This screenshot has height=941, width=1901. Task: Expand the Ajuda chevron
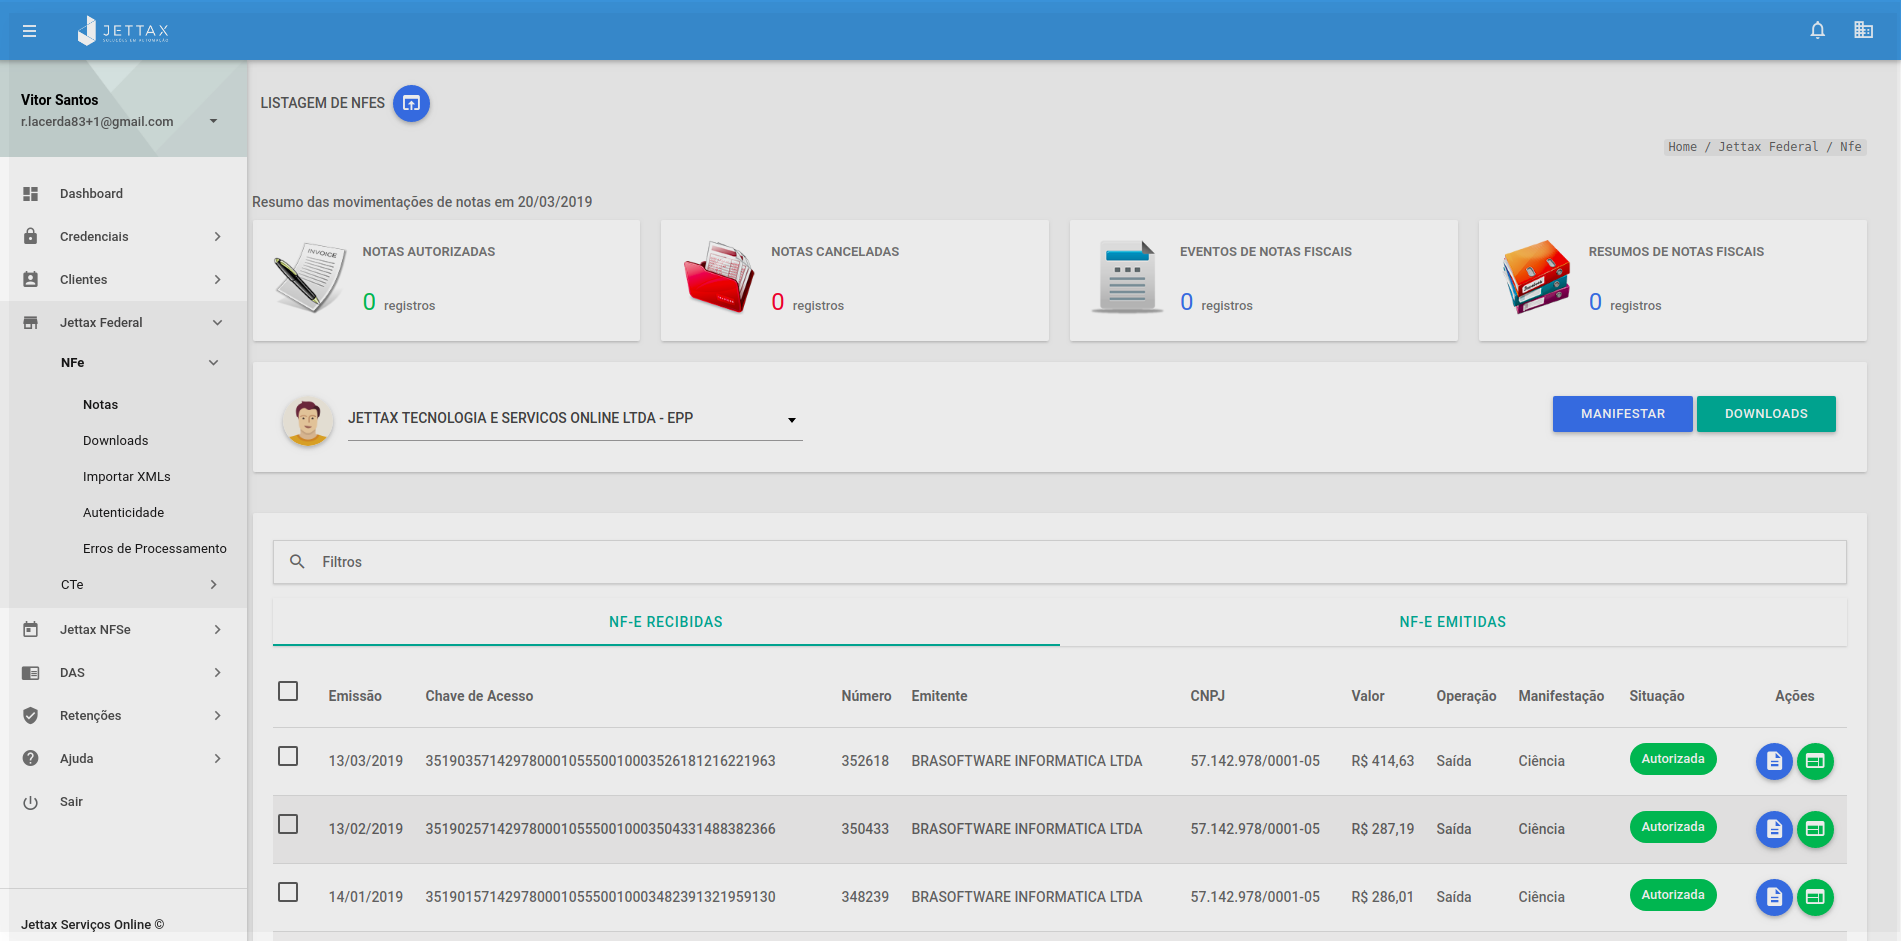(217, 759)
